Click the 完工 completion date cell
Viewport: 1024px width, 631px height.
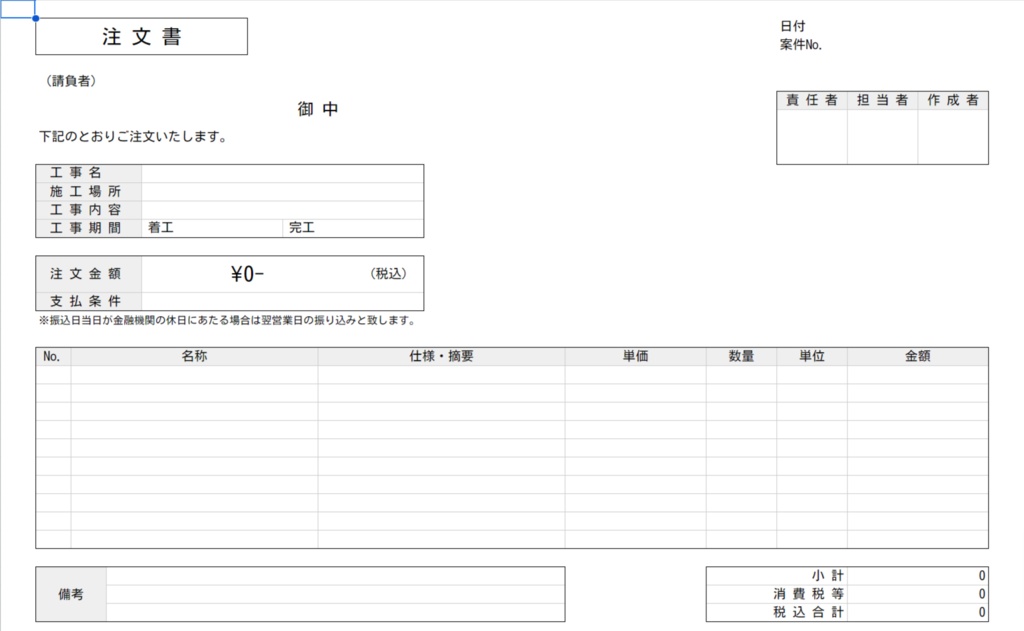coord(360,227)
